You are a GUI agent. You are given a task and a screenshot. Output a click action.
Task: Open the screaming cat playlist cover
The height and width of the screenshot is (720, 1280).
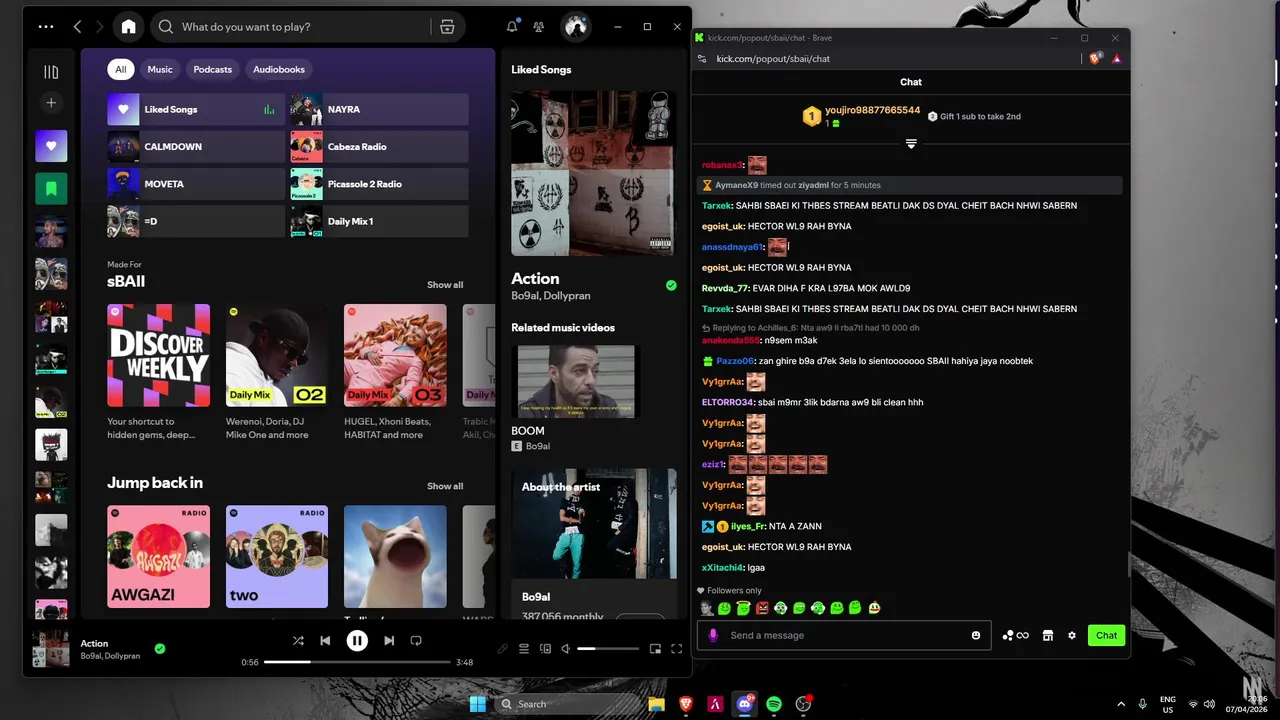[x=395, y=556]
